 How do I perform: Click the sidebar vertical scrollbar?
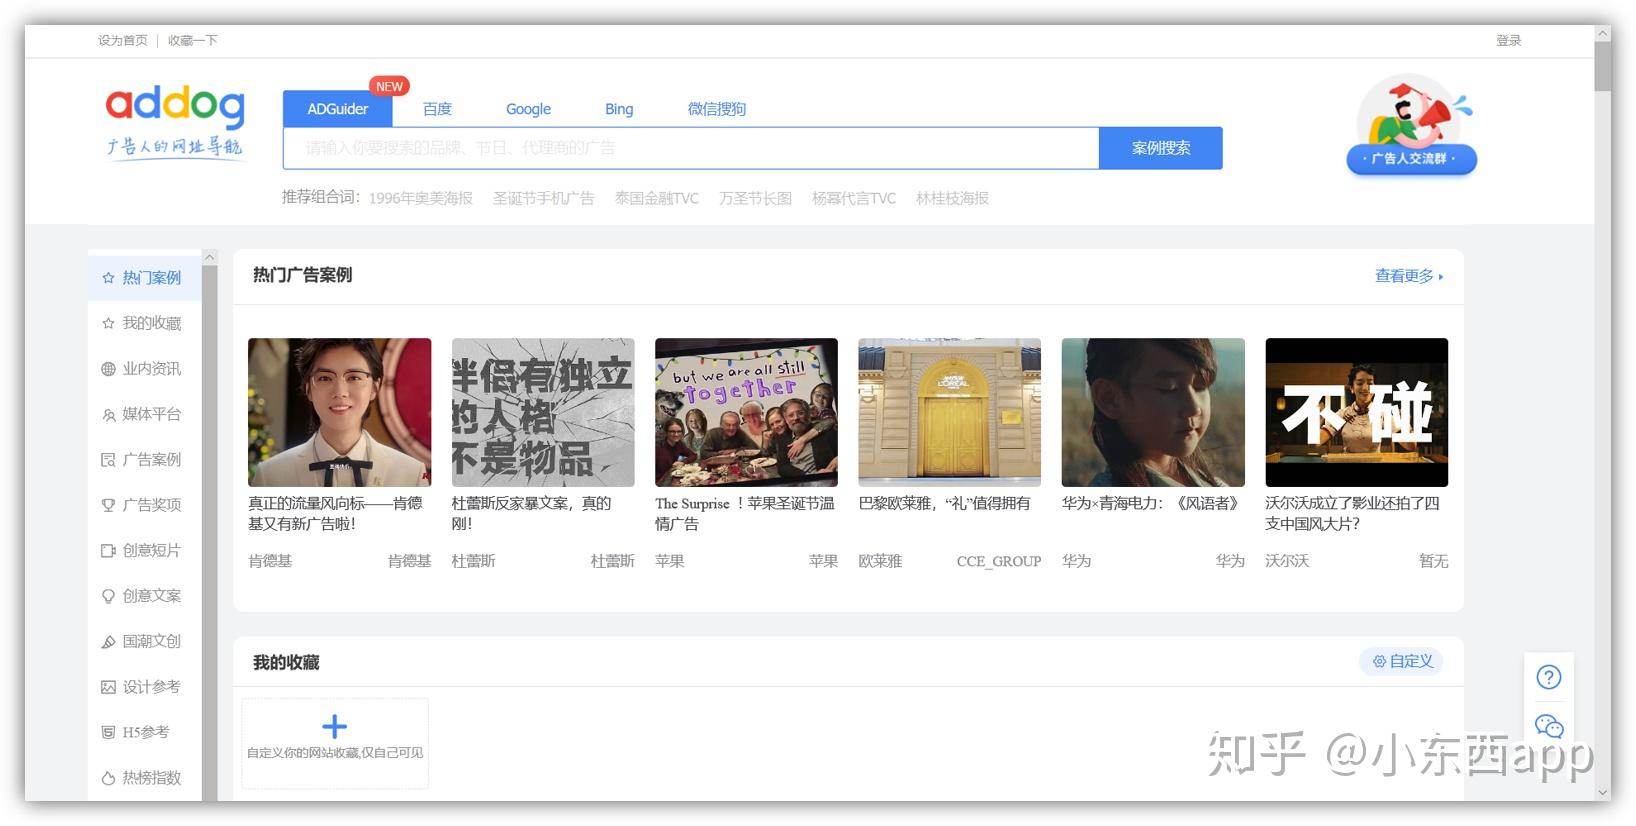(209, 532)
